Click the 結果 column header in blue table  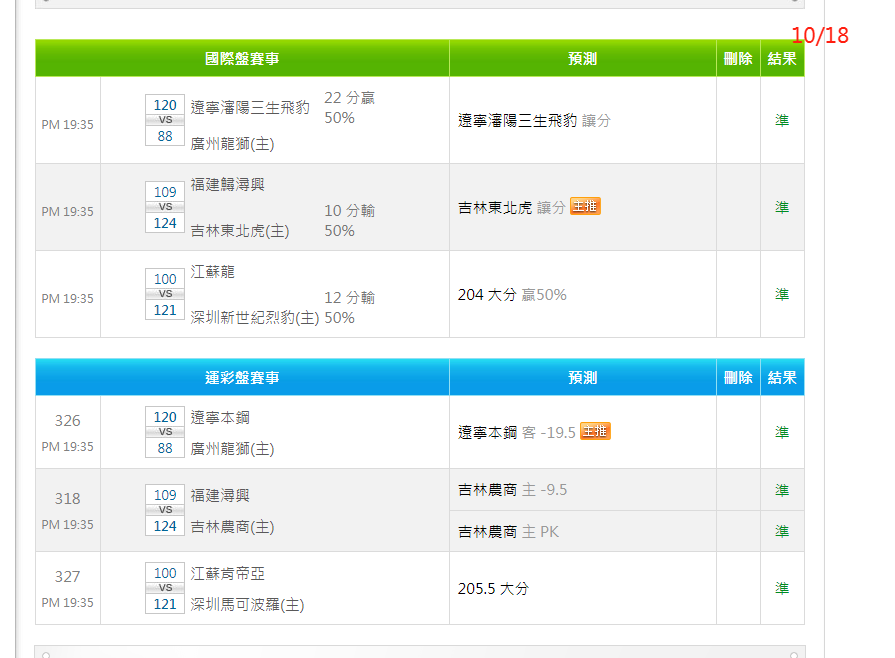[782, 377]
